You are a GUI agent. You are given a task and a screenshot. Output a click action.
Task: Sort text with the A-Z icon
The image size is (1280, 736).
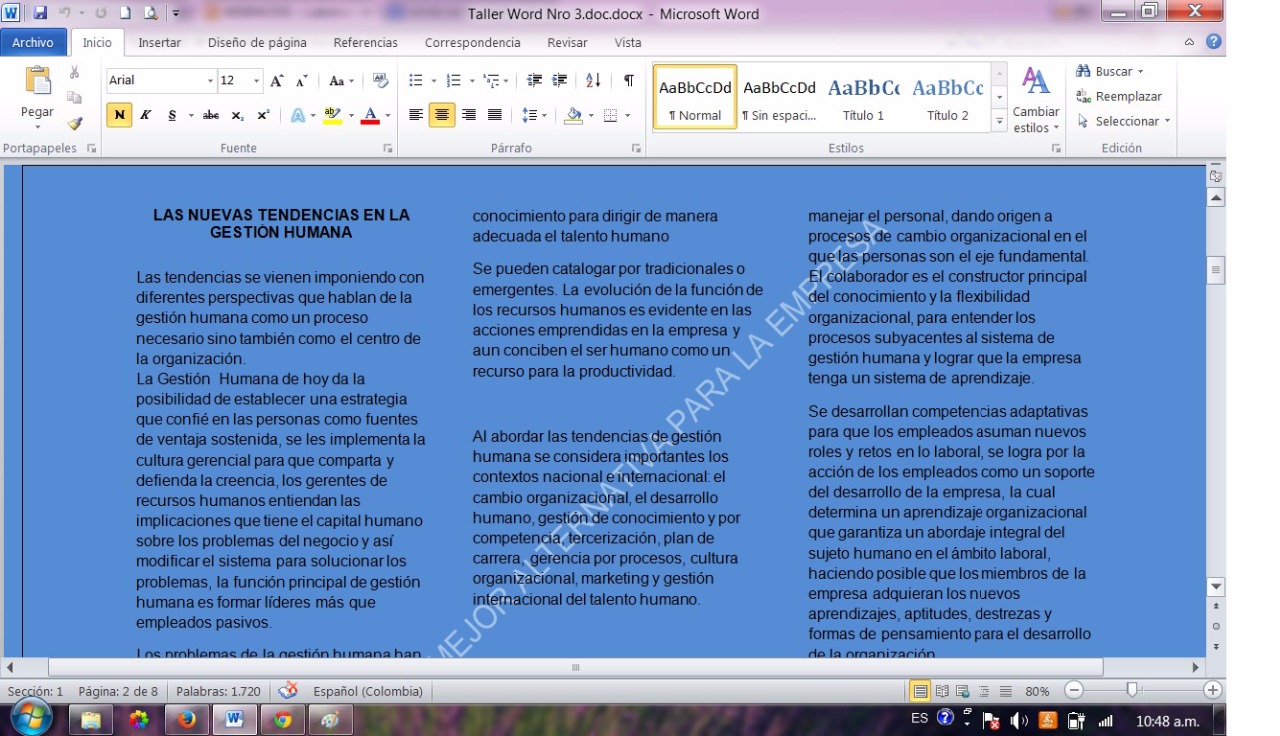[593, 81]
